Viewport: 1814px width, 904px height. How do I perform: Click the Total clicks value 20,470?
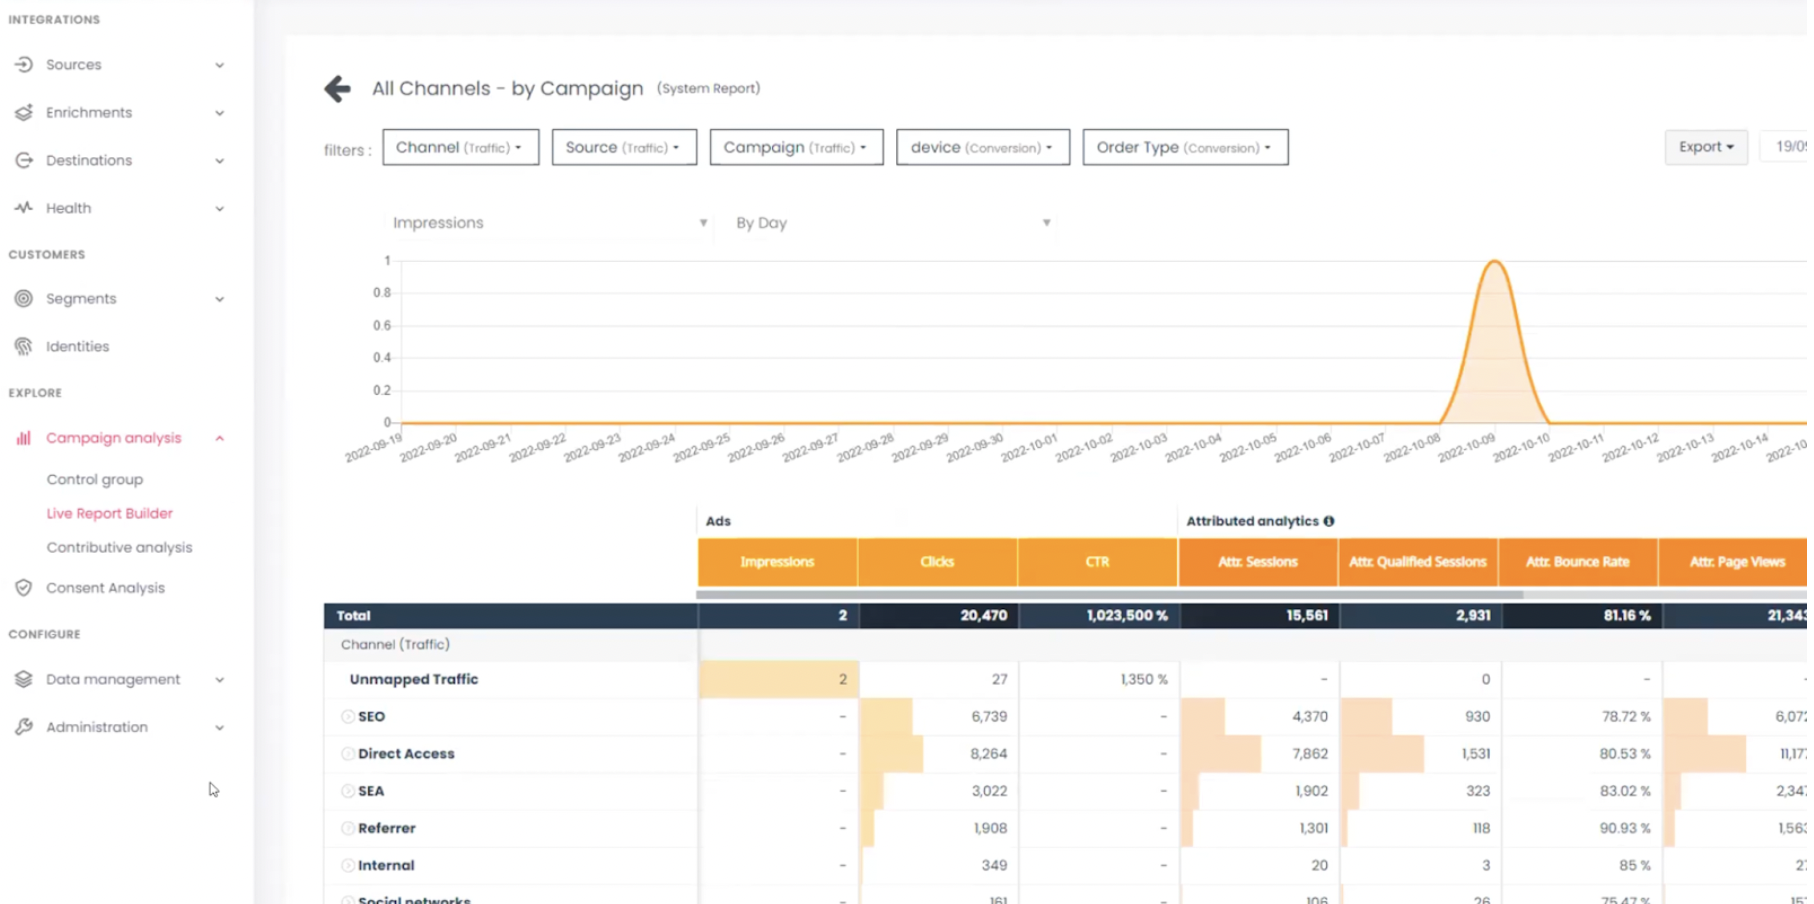coord(984,616)
